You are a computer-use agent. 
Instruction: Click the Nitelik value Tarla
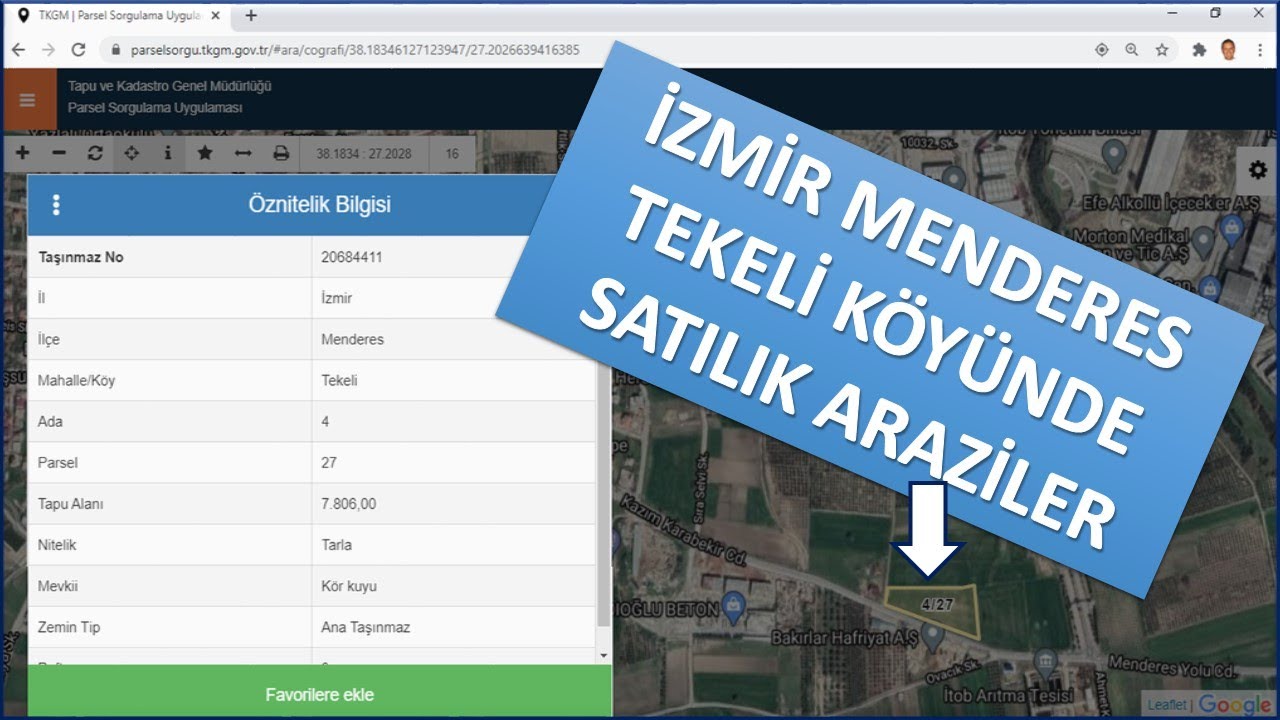tap(336, 545)
